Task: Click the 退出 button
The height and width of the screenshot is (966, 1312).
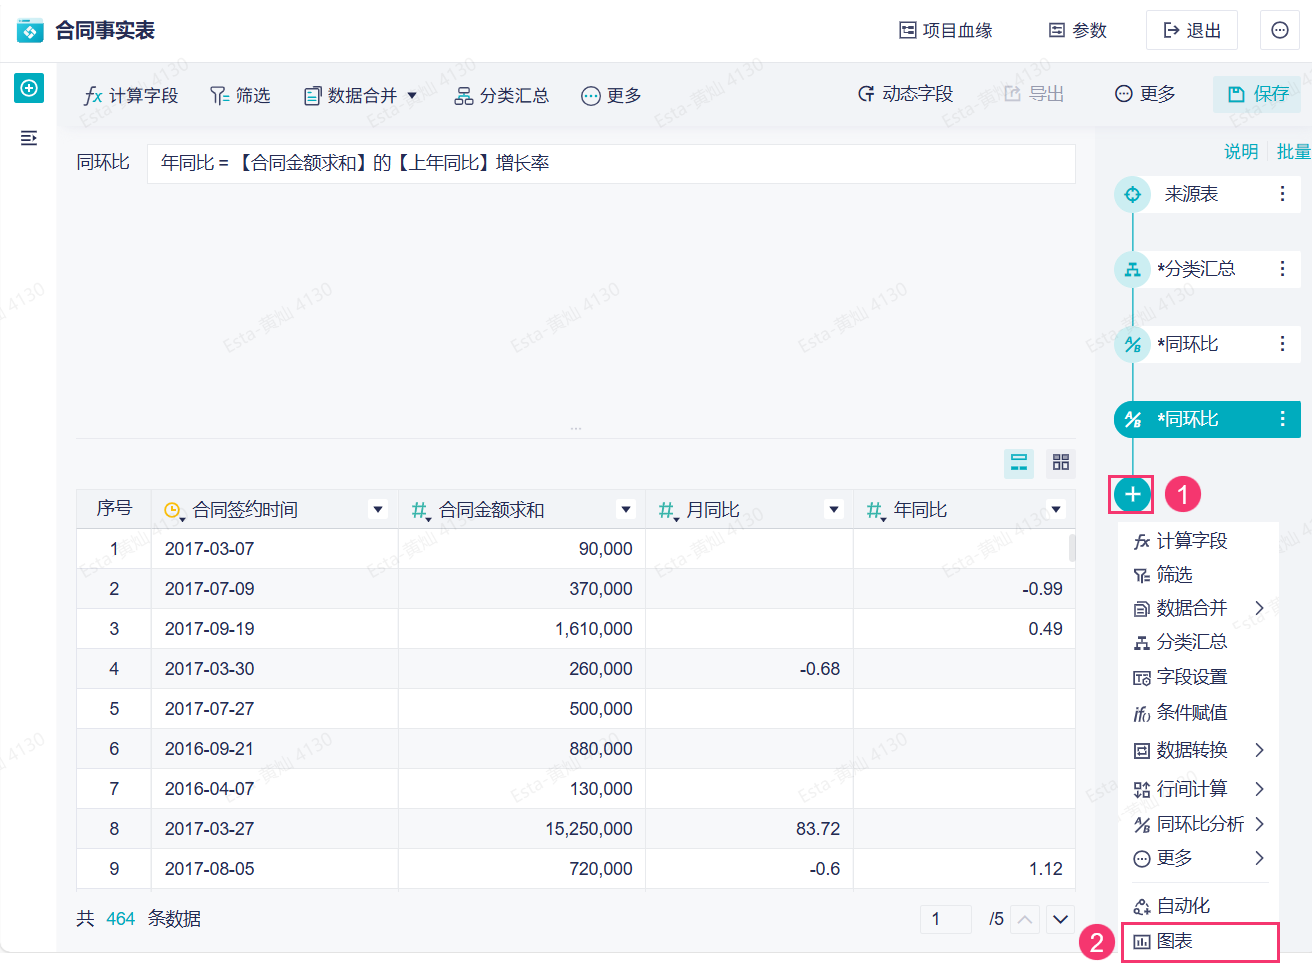Action: (x=1192, y=31)
